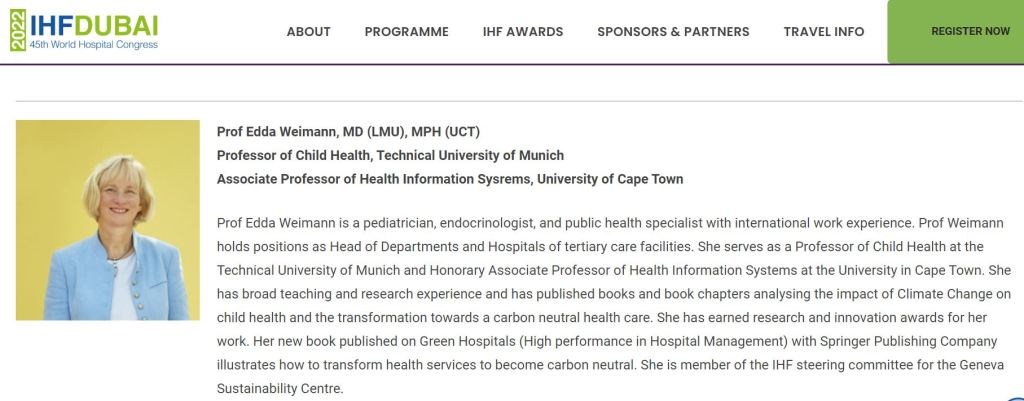The height and width of the screenshot is (401, 1024).
Task: Open SPONSORS & PARTNERS navigation item
Action: (673, 32)
